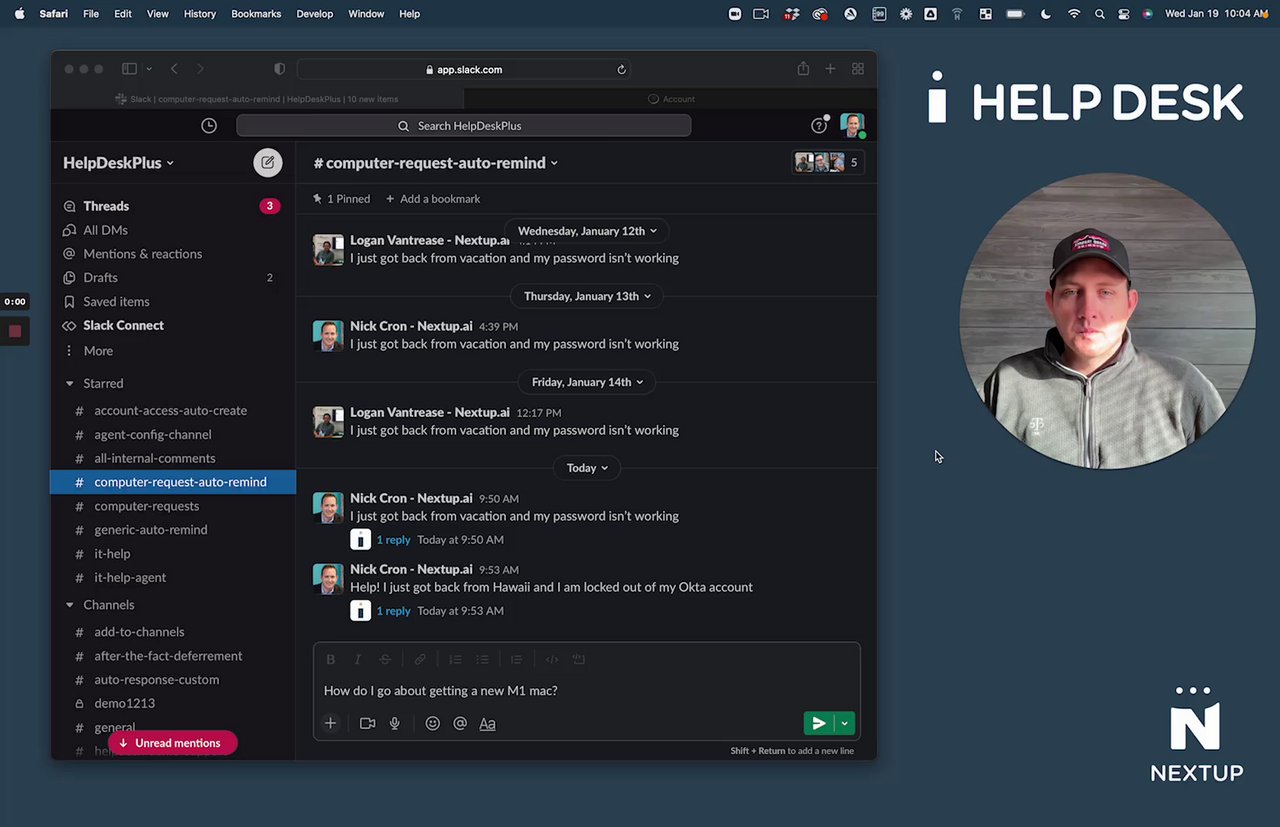Open Safari's History menu
Image resolution: width=1280 pixels, height=827 pixels.
pos(200,14)
